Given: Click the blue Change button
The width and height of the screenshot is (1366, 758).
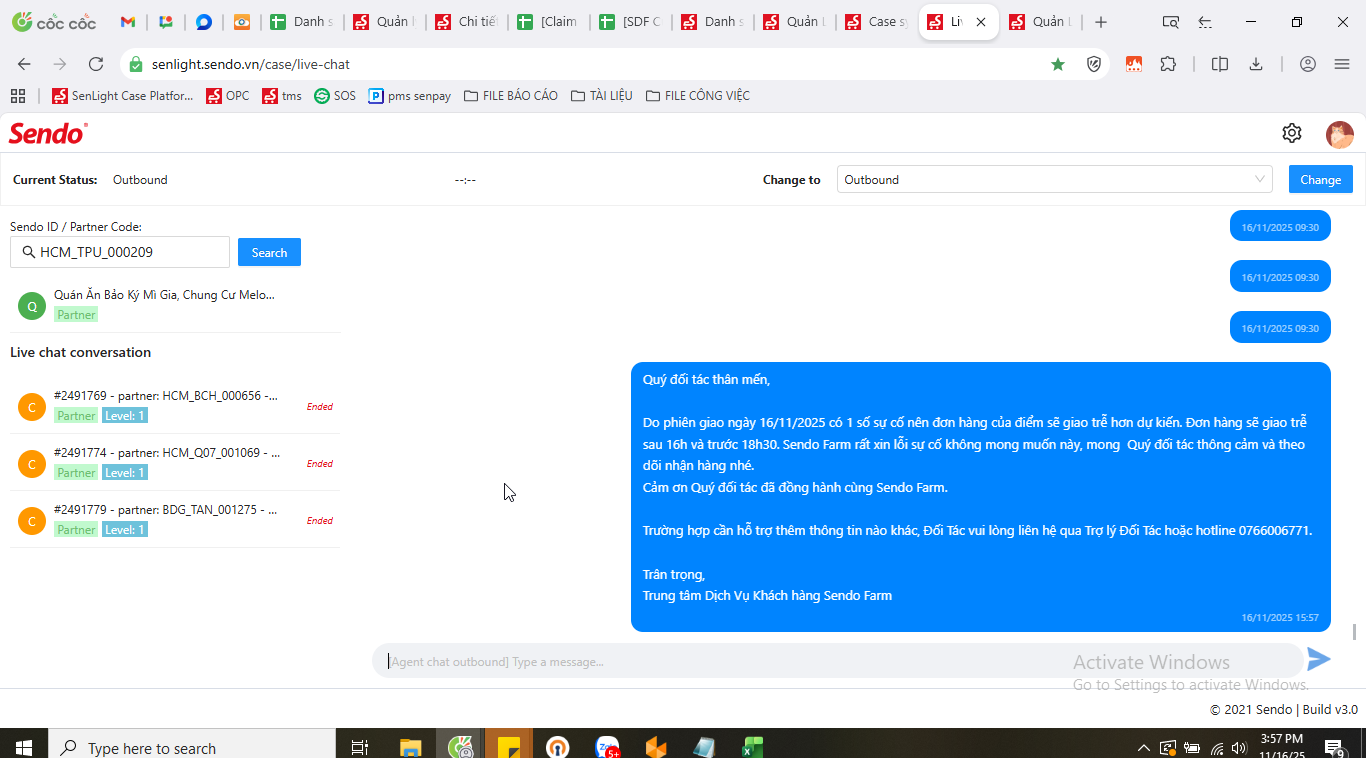Looking at the screenshot, I should click(x=1320, y=180).
